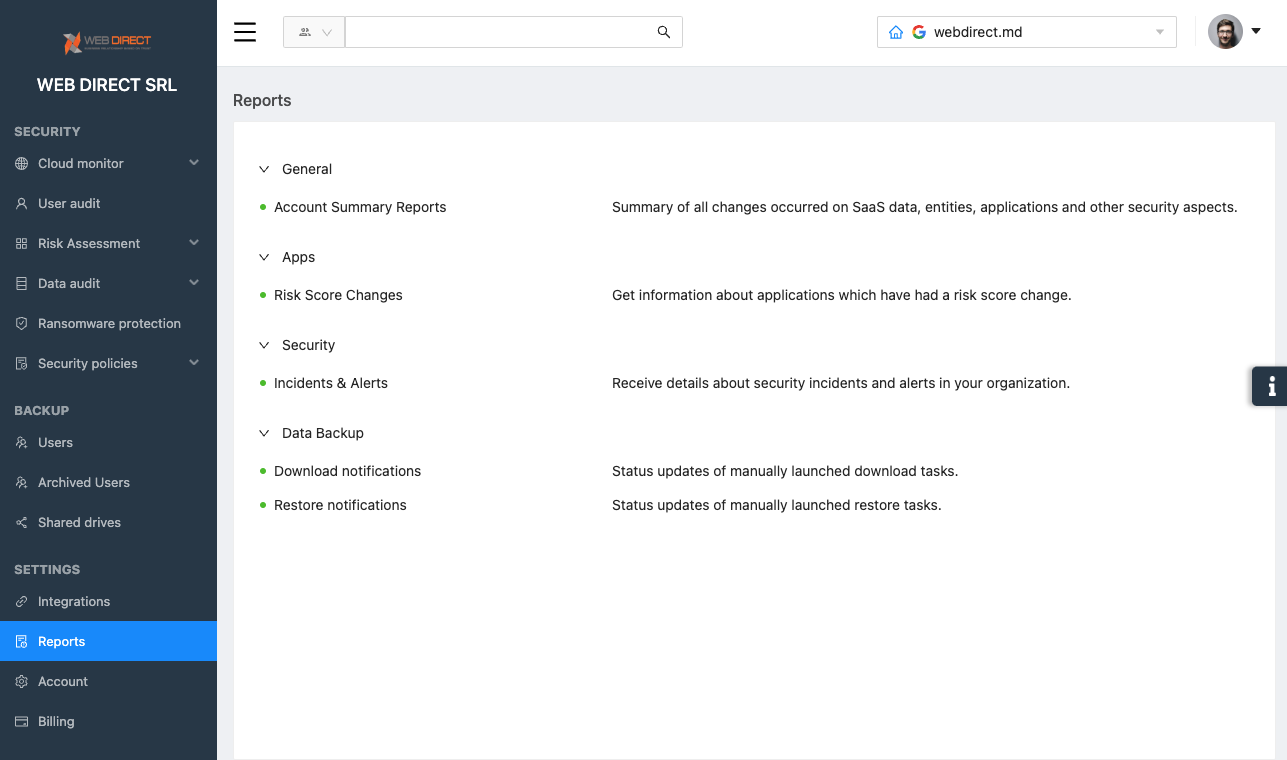The image size is (1287, 760).
Task: Open Cloud monitor menu item
Action: click(x=108, y=163)
